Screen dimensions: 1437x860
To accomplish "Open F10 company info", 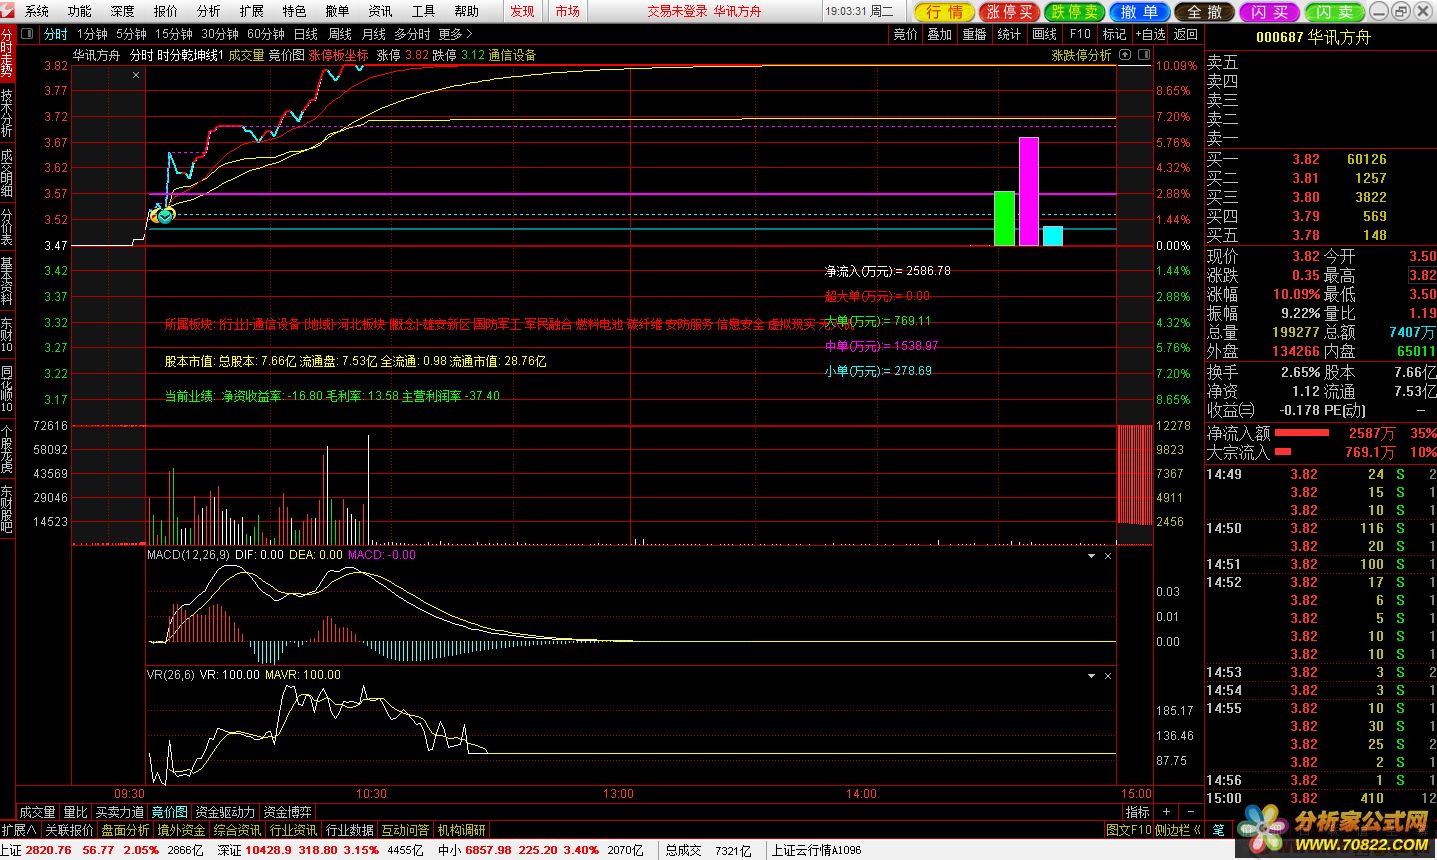I will (x=1080, y=34).
